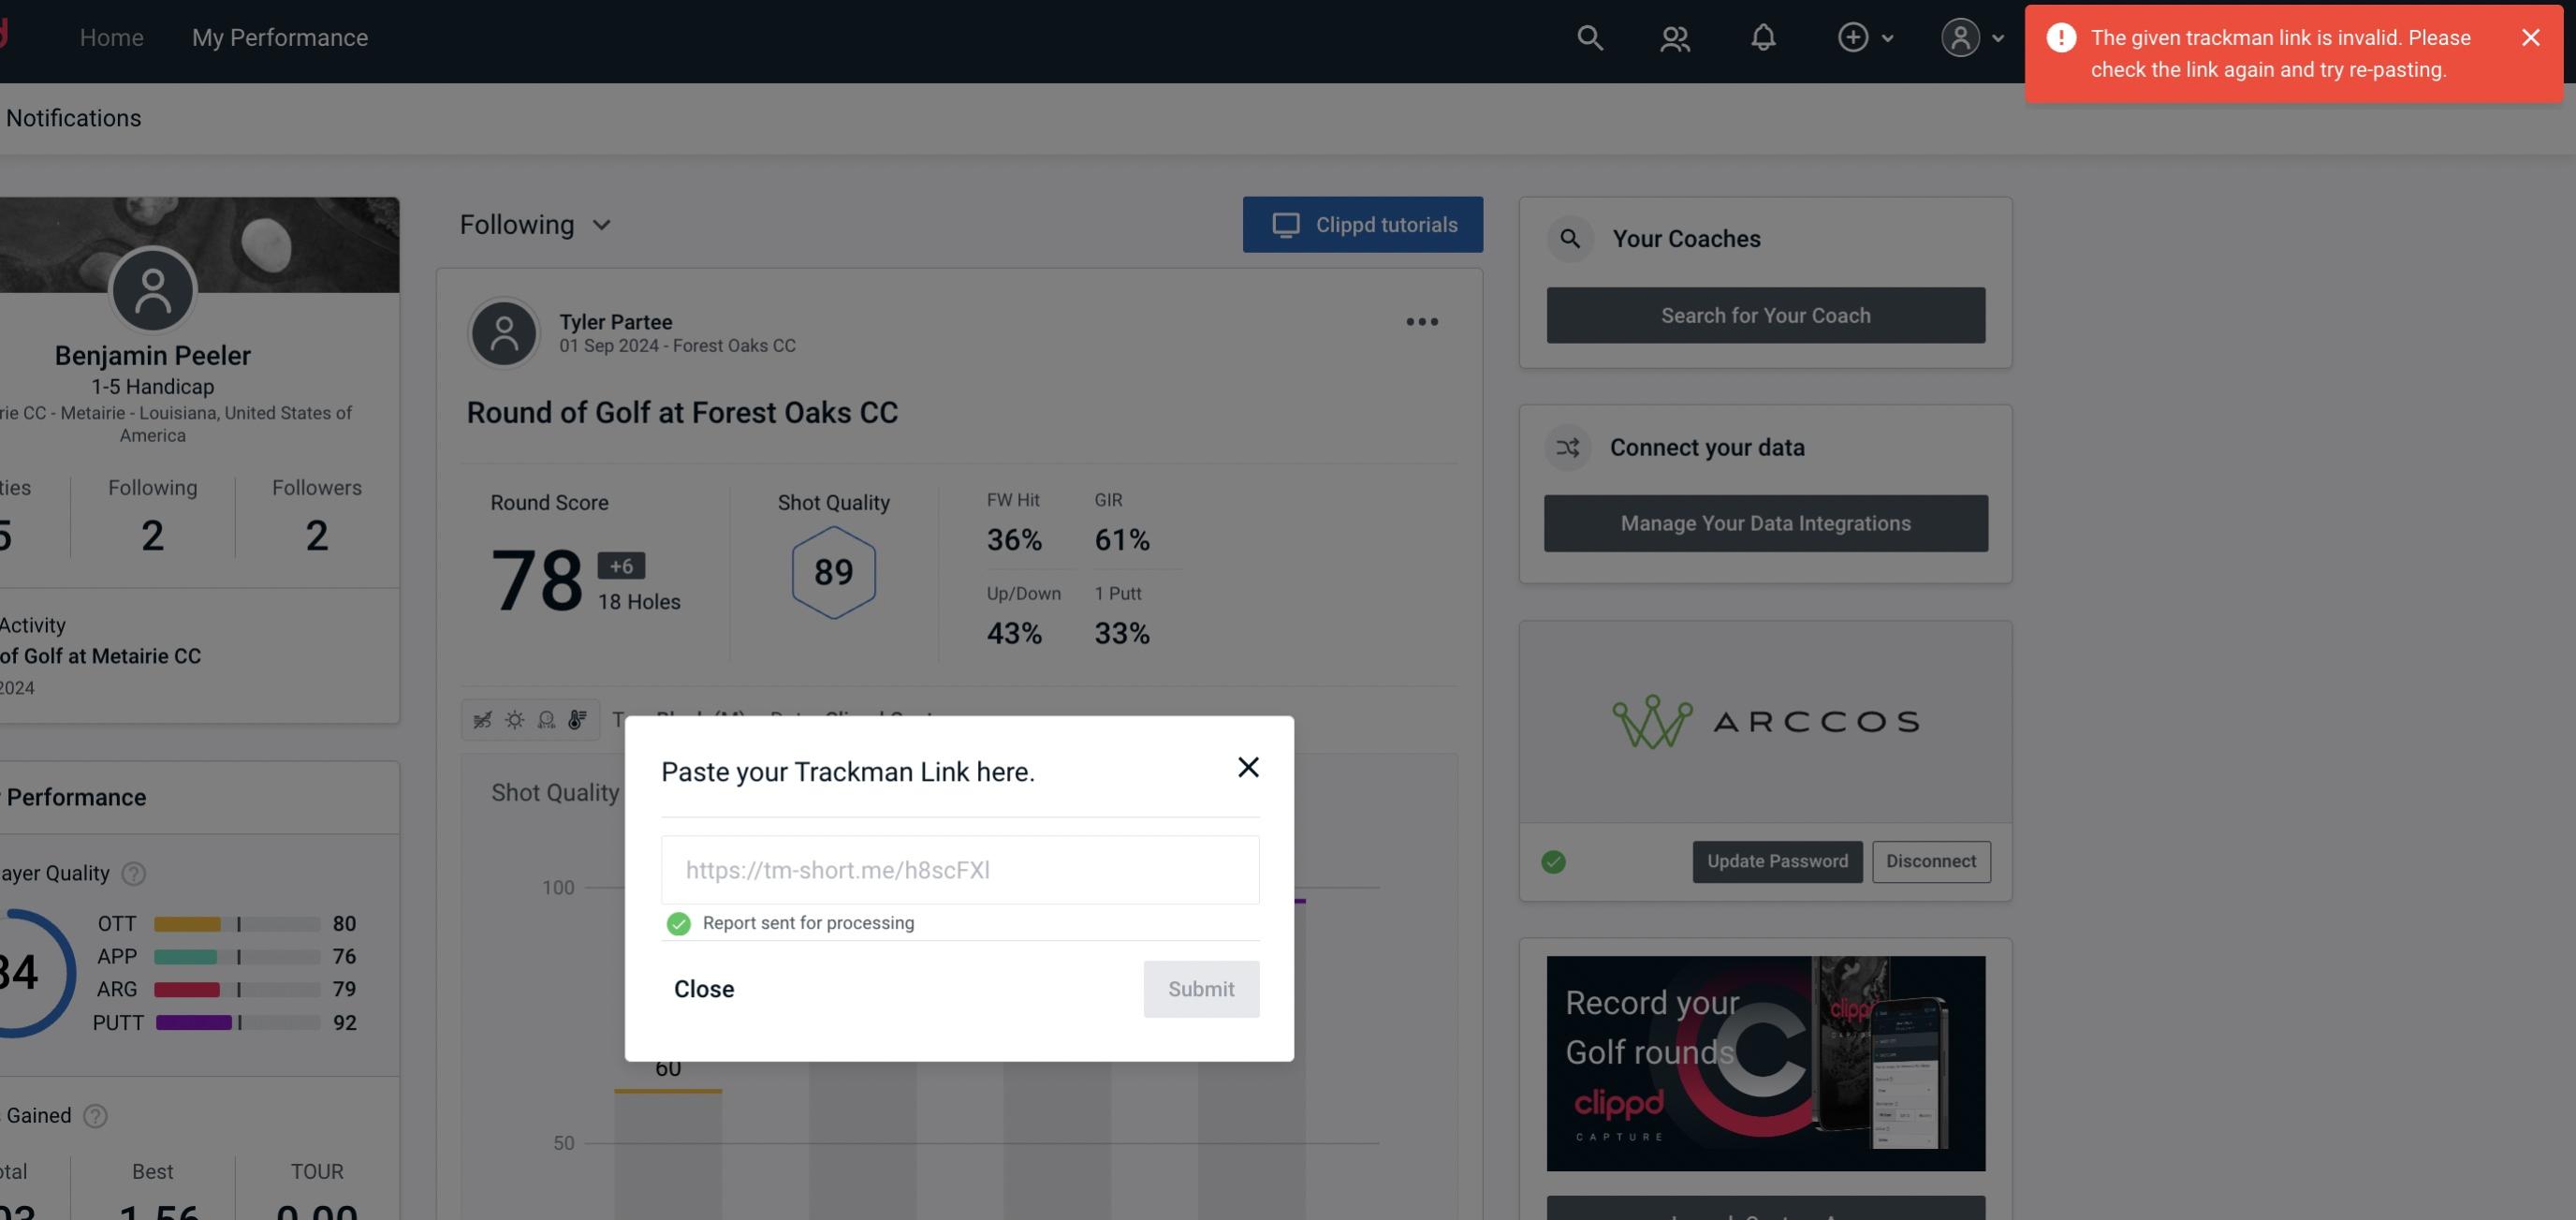The image size is (2576, 1220).
Task: Click the add/create plus icon
Action: (x=1851, y=37)
